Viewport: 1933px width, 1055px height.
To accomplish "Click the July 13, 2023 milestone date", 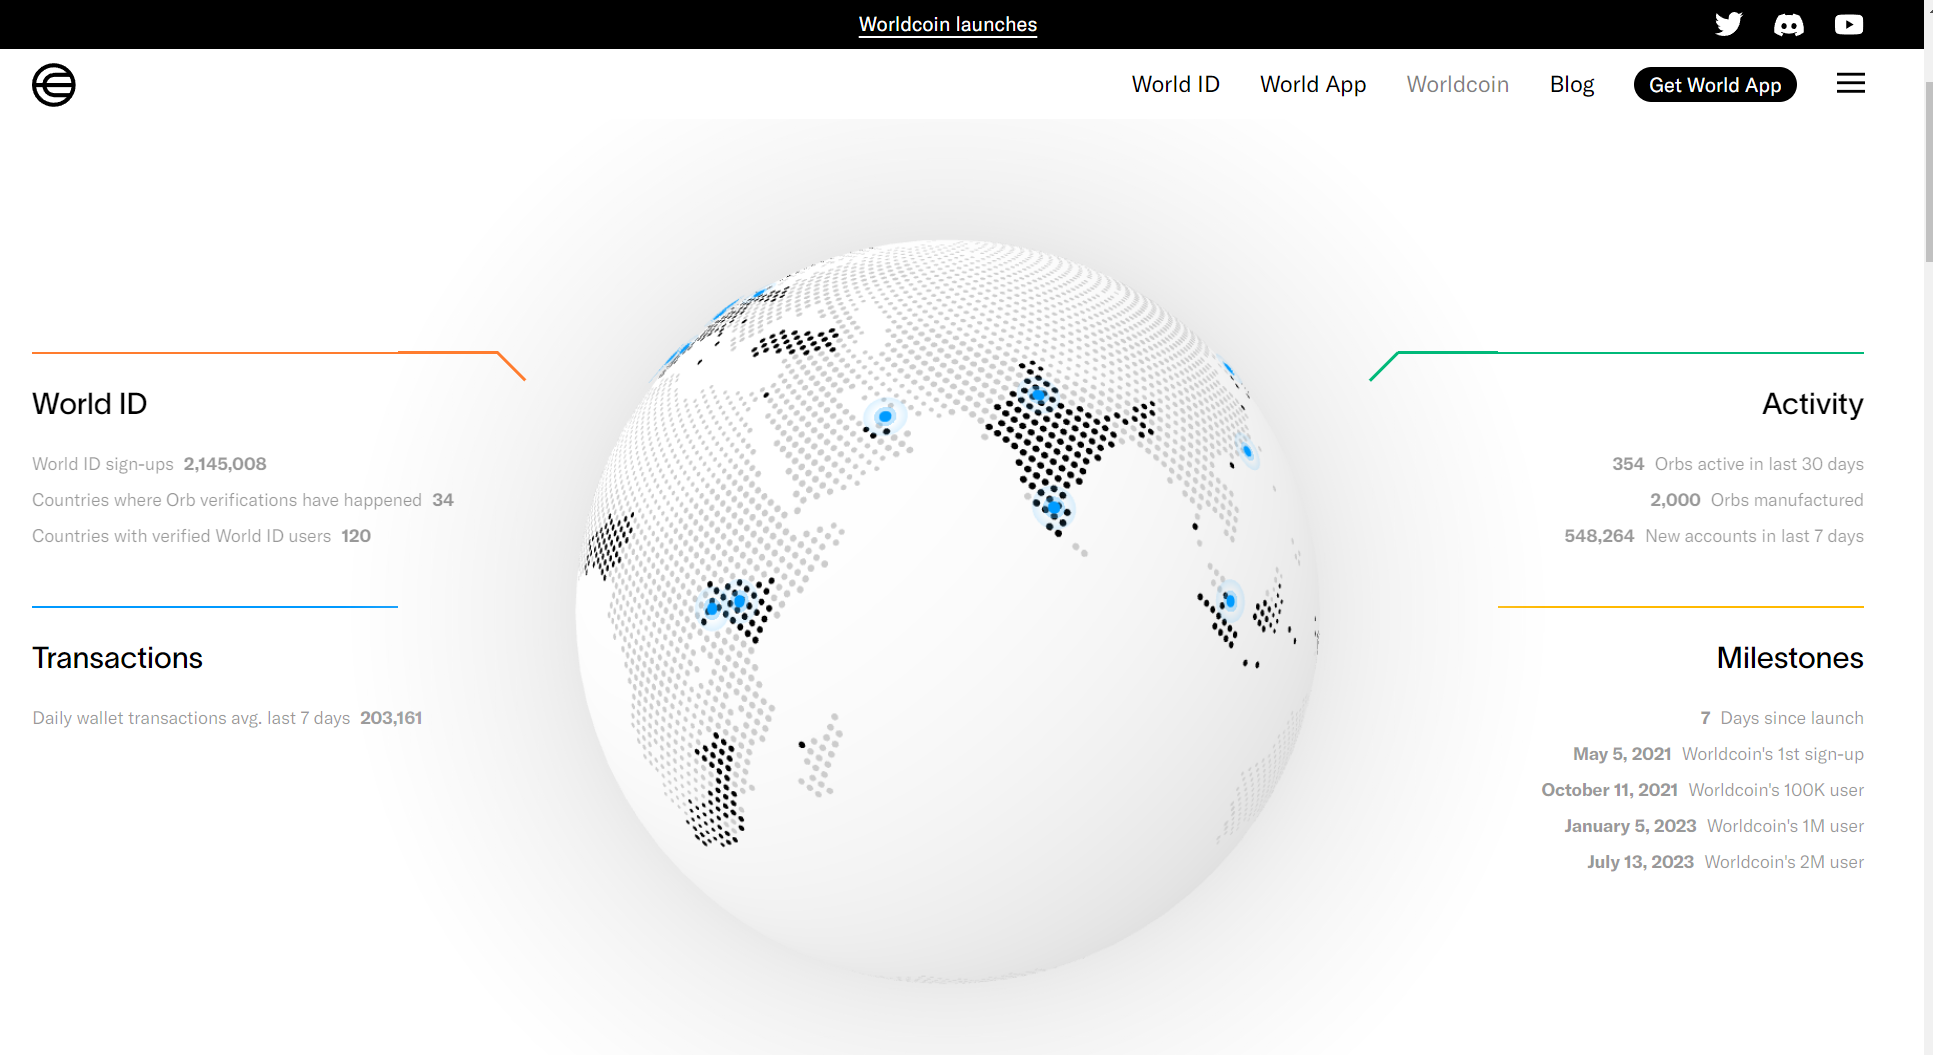I will tap(1640, 862).
